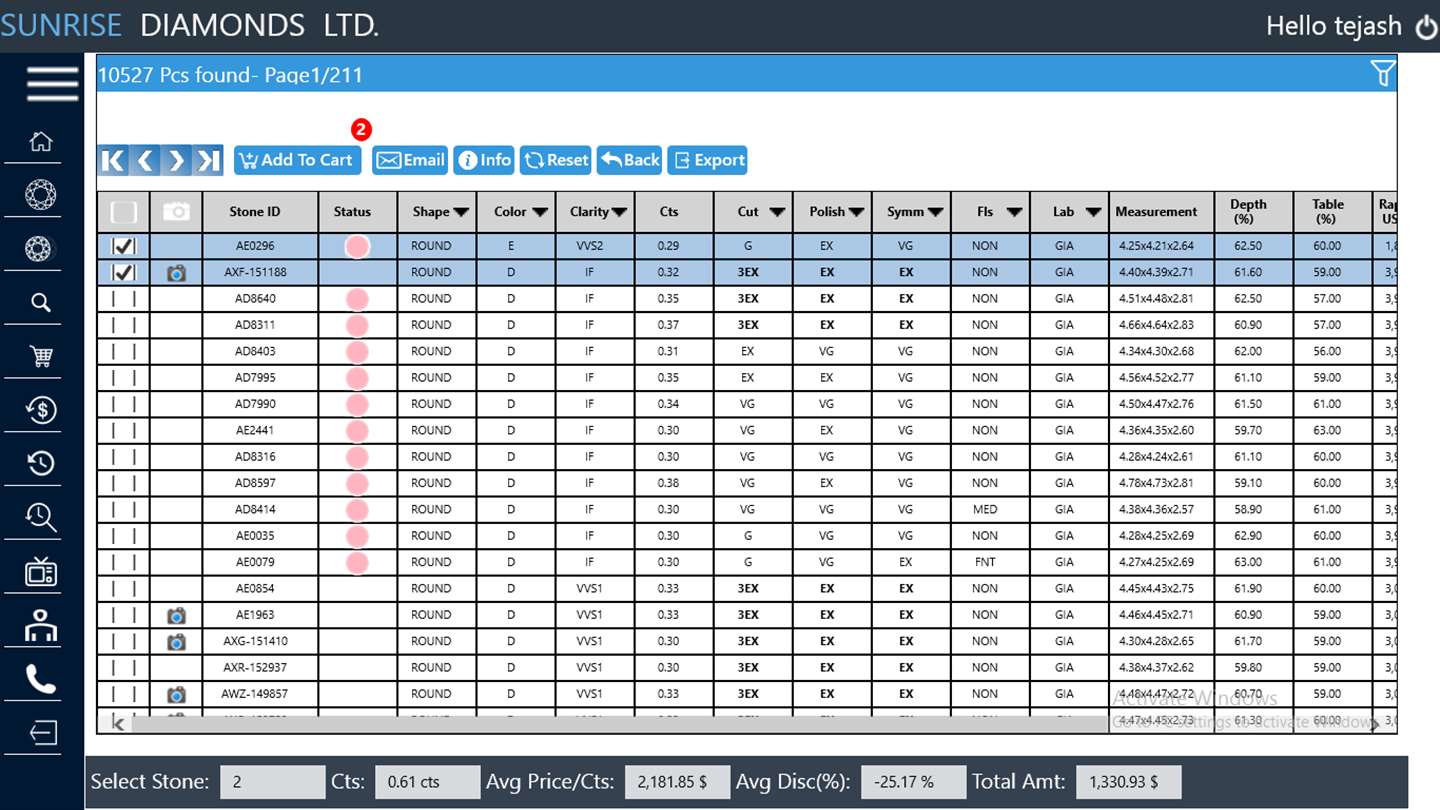Click the Reset button
The height and width of the screenshot is (810, 1440).
pyautogui.click(x=555, y=160)
